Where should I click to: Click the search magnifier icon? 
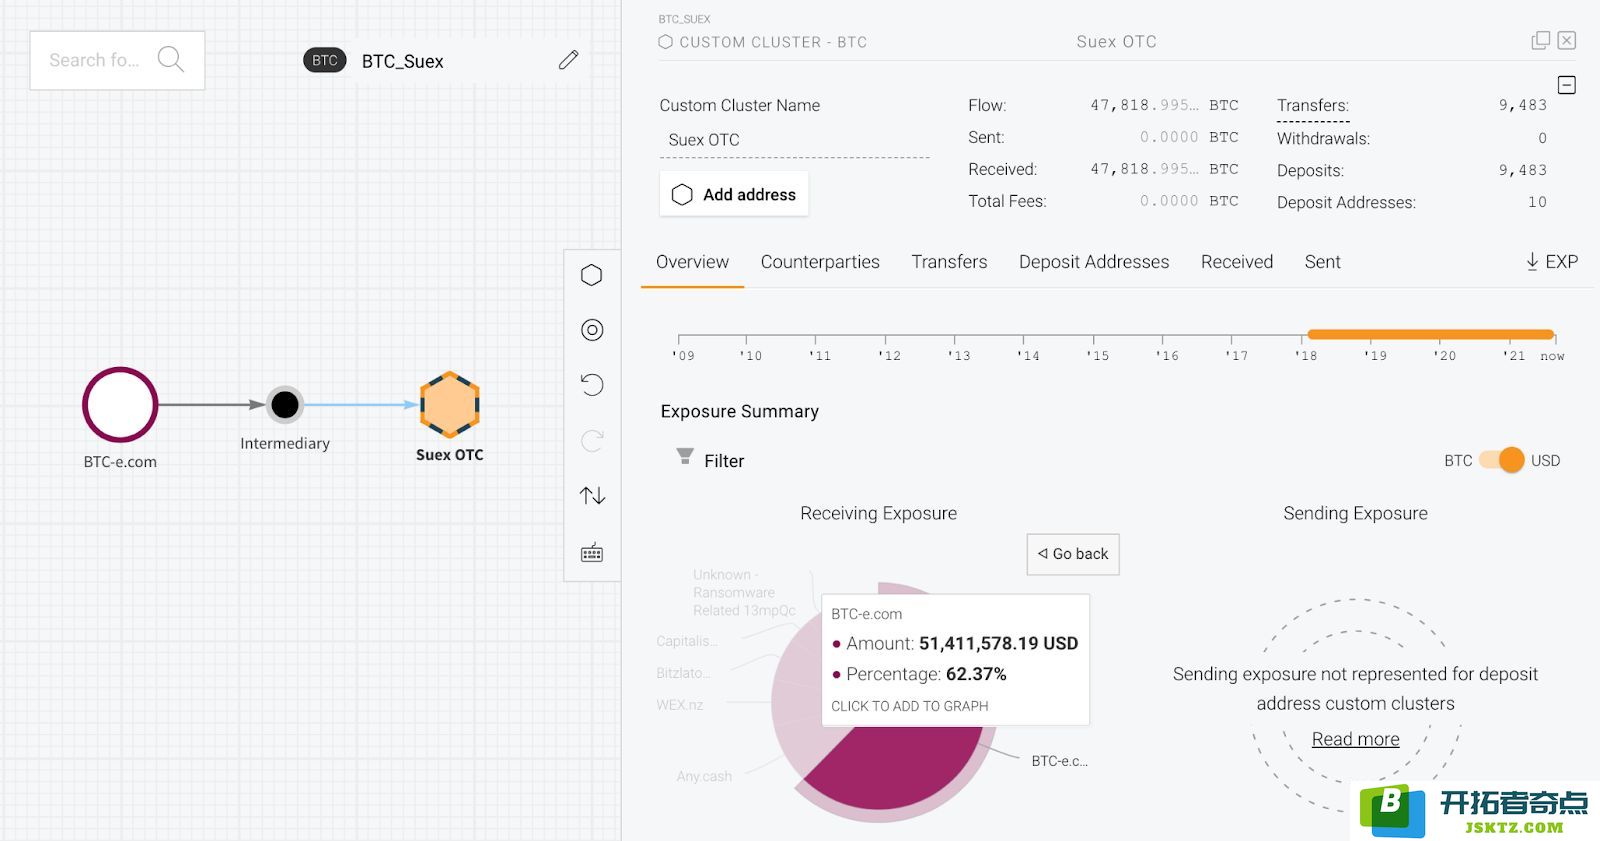point(171,60)
